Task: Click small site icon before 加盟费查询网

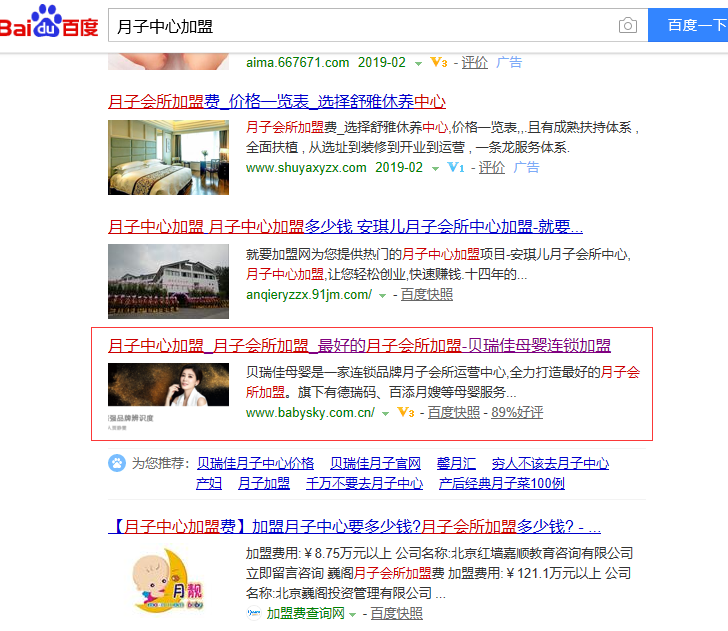Action: pos(254,613)
